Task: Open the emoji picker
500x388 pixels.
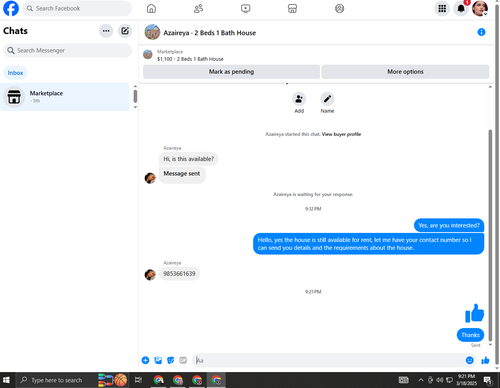Action: click(469, 360)
